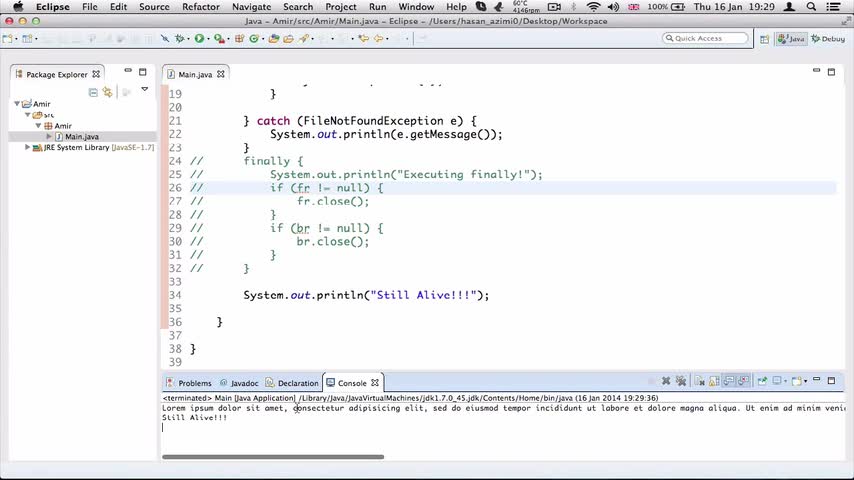
Task: Open the Debug button dropdown arrow
Action: tap(188, 39)
